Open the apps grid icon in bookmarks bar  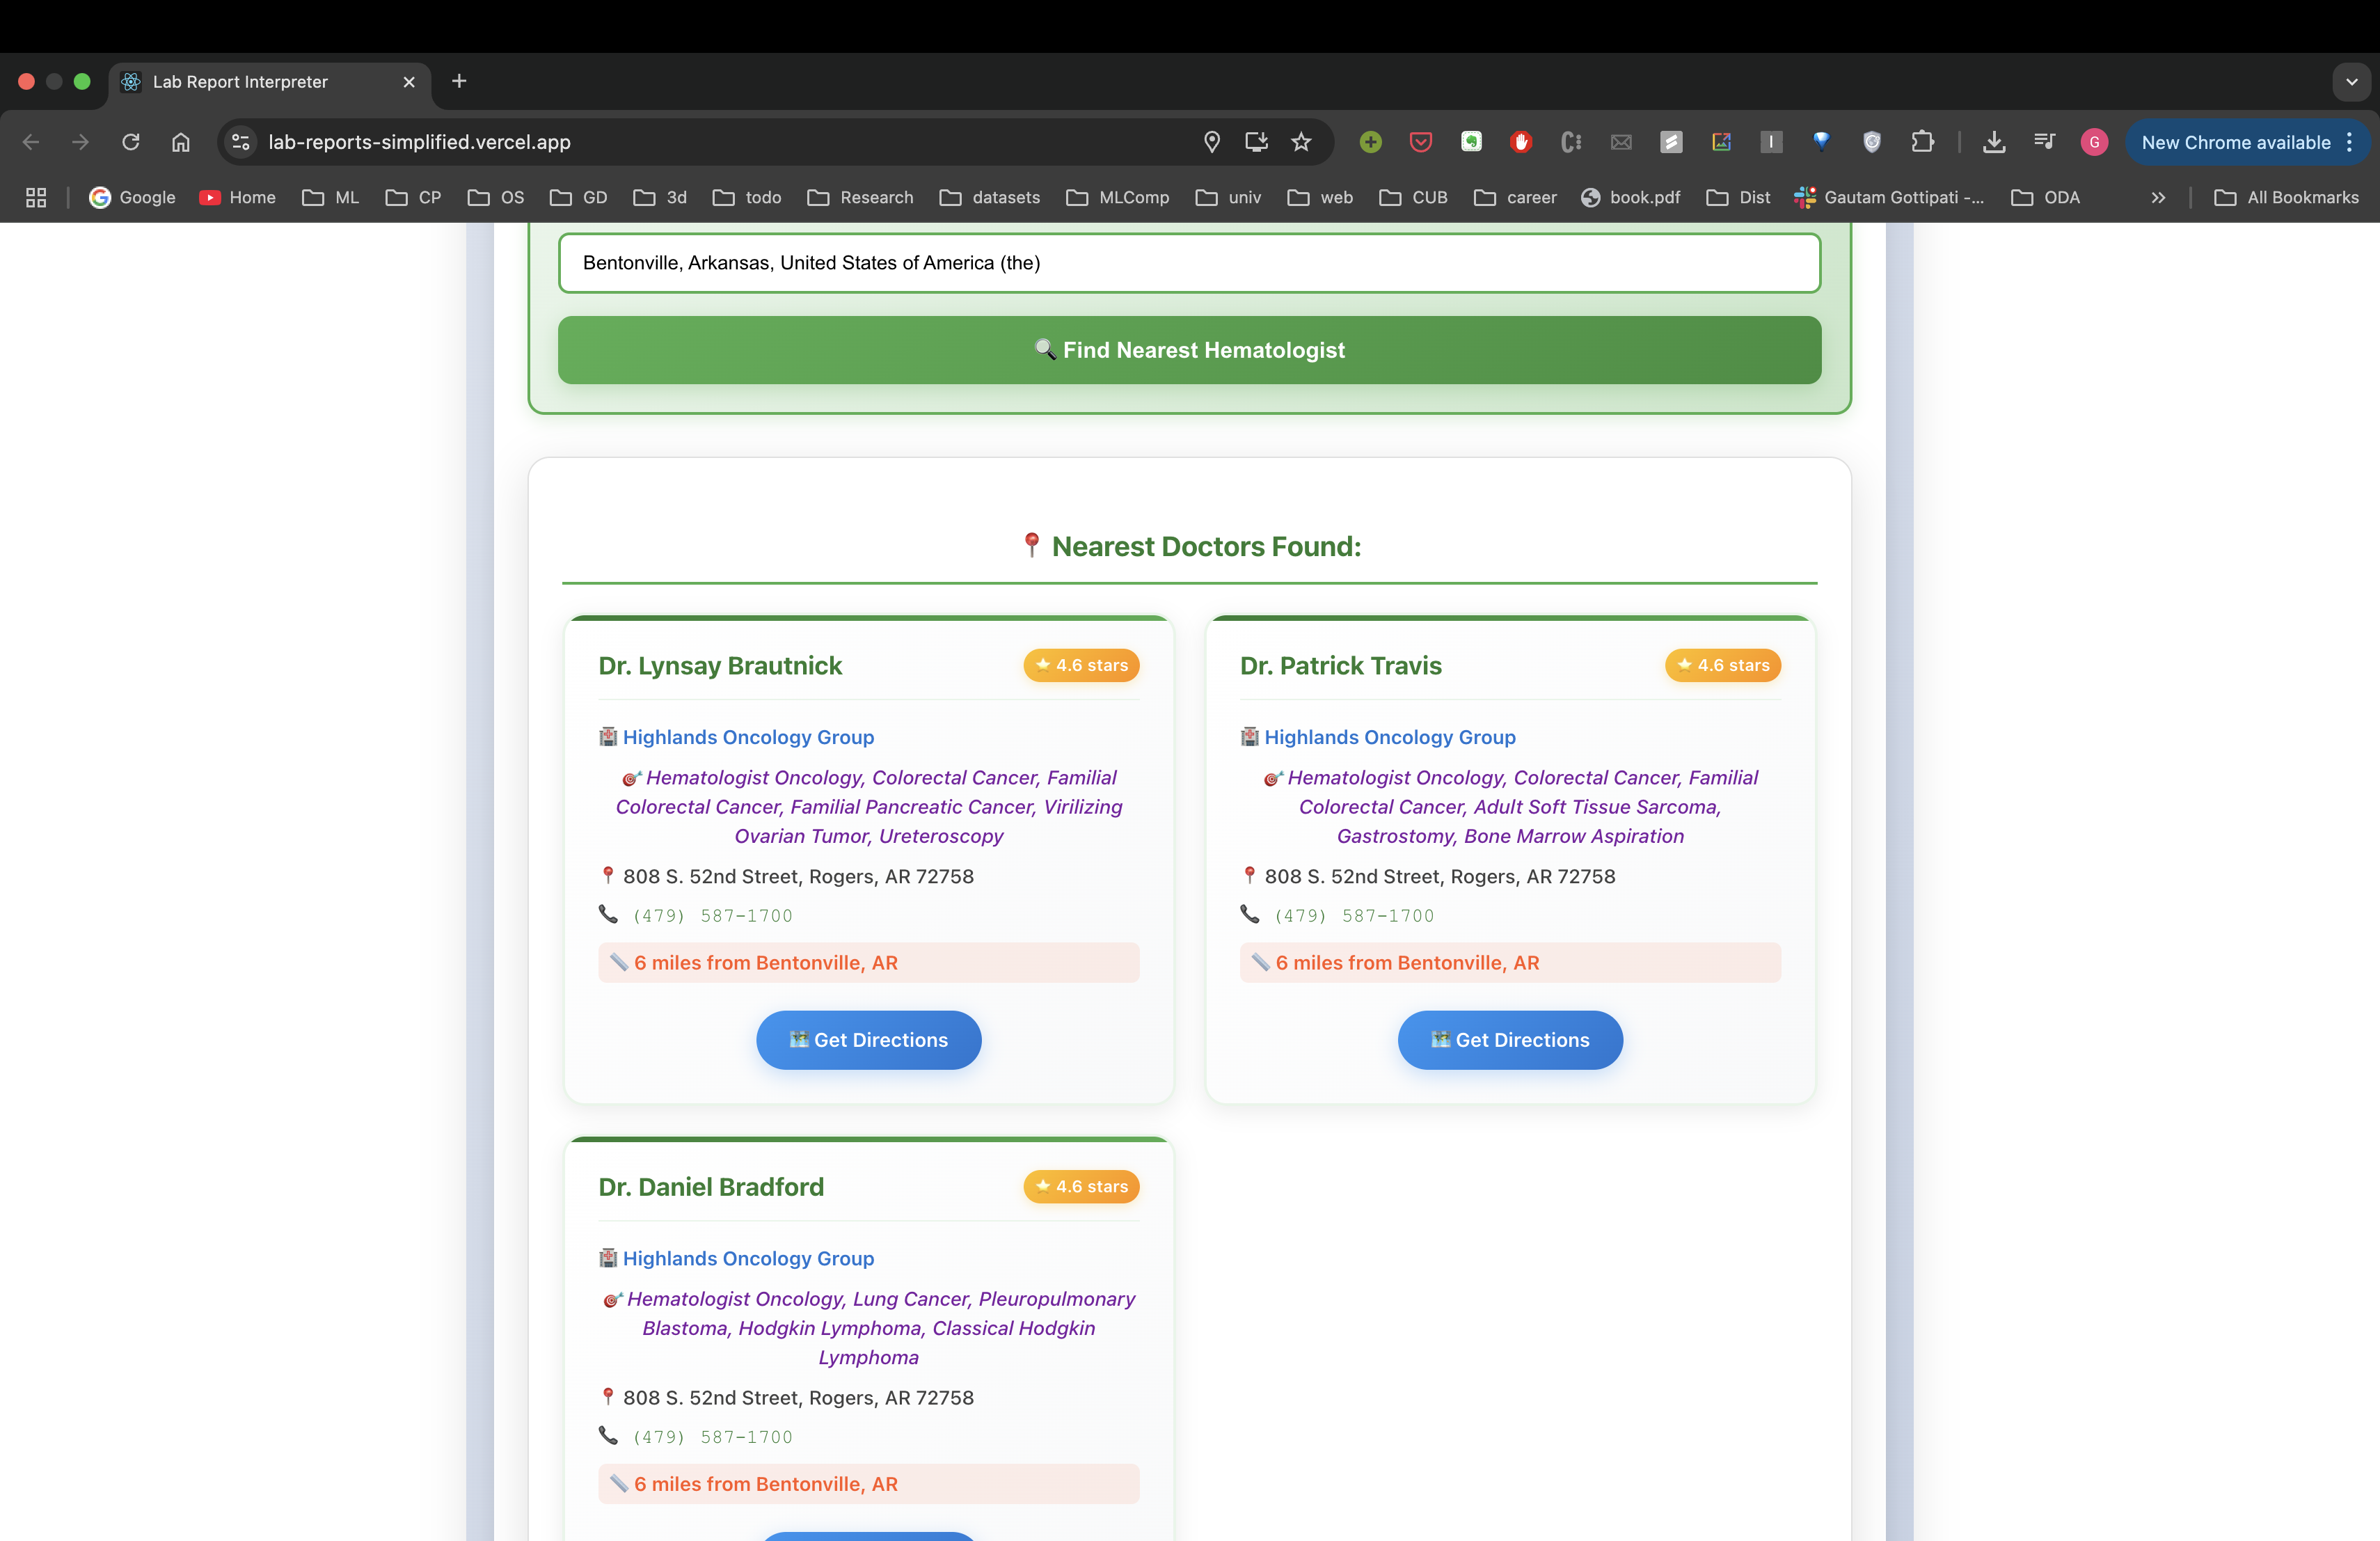[36, 198]
